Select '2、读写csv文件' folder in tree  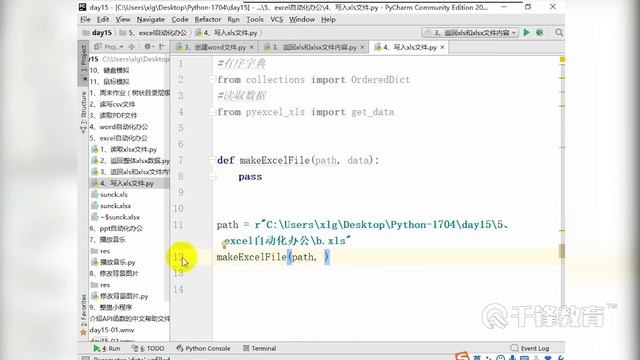coord(112,104)
